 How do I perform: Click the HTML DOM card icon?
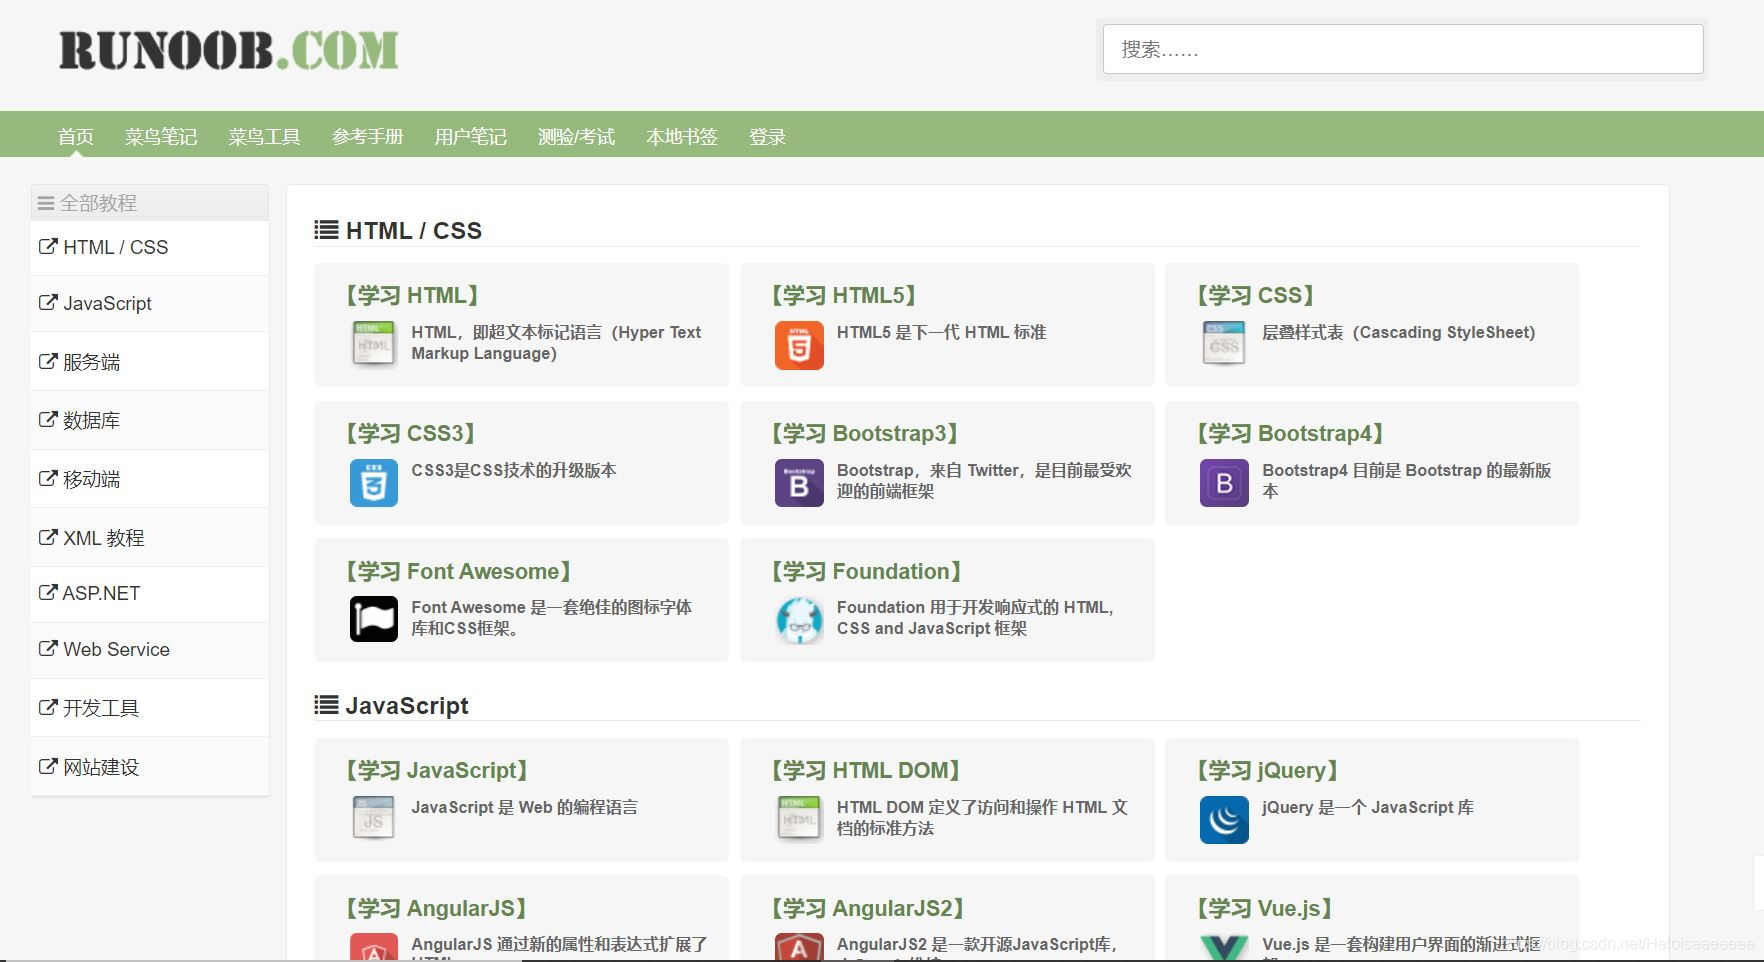click(x=799, y=819)
